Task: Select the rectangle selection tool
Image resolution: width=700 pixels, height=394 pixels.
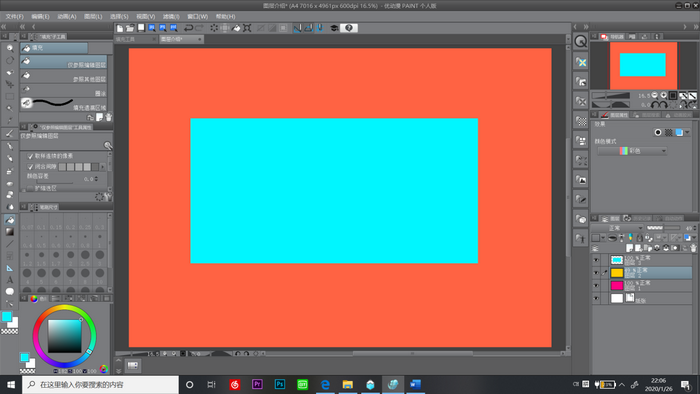Action: pyautogui.click(x=9, y=96)
